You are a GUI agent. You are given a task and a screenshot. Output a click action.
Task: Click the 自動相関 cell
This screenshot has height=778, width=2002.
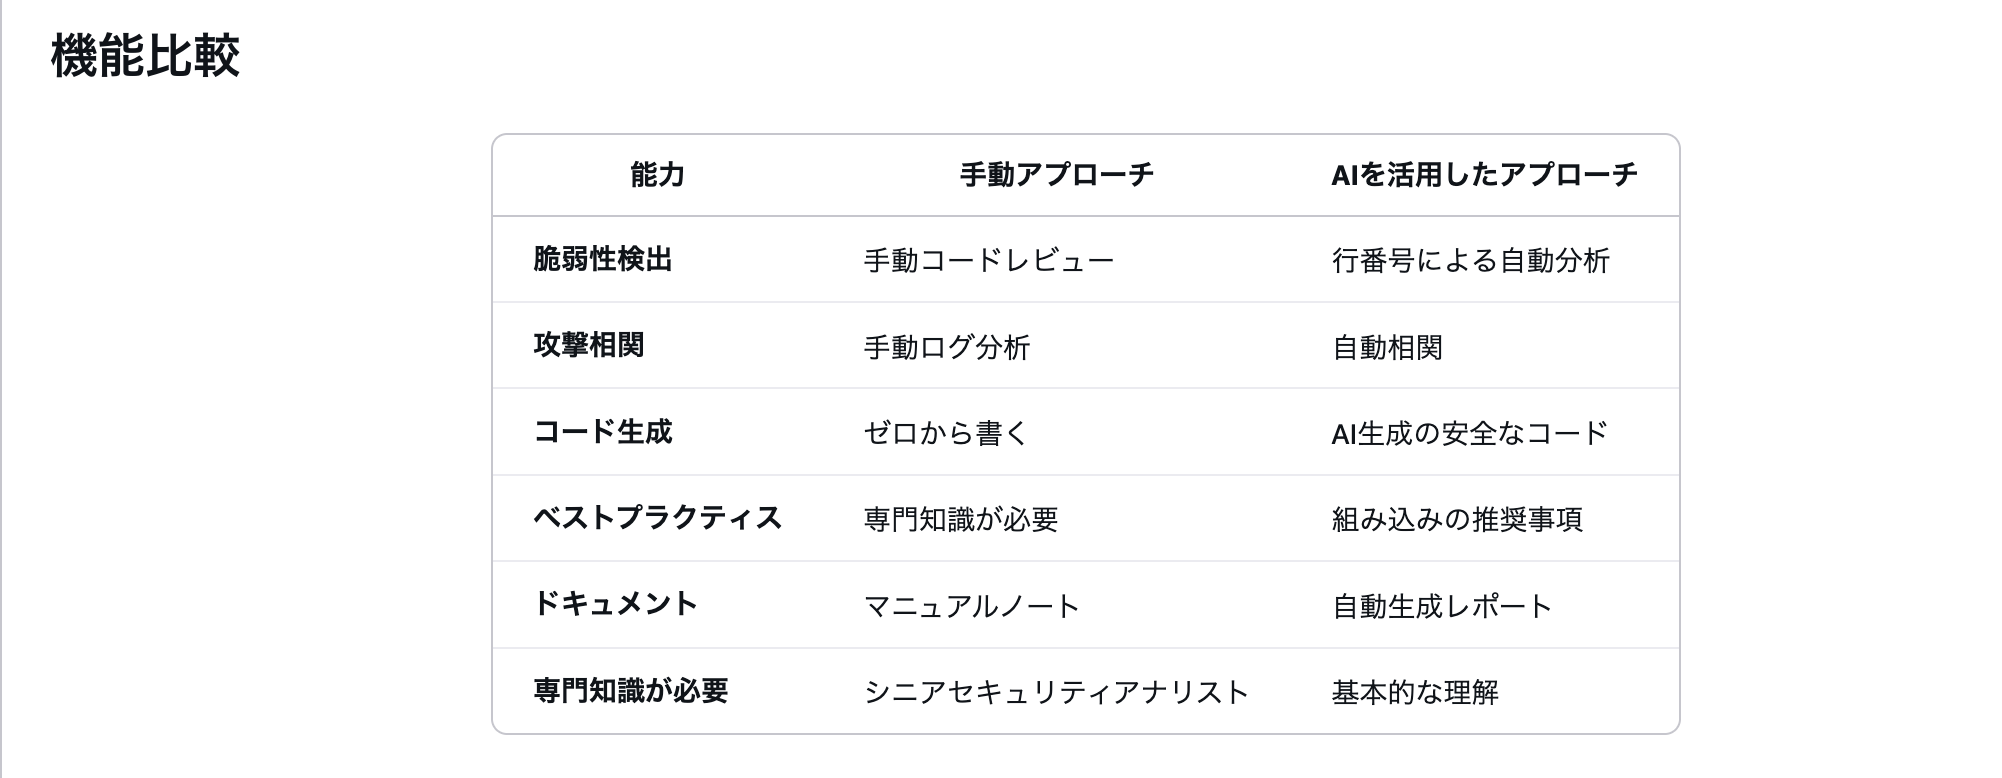coord(1387,347)
